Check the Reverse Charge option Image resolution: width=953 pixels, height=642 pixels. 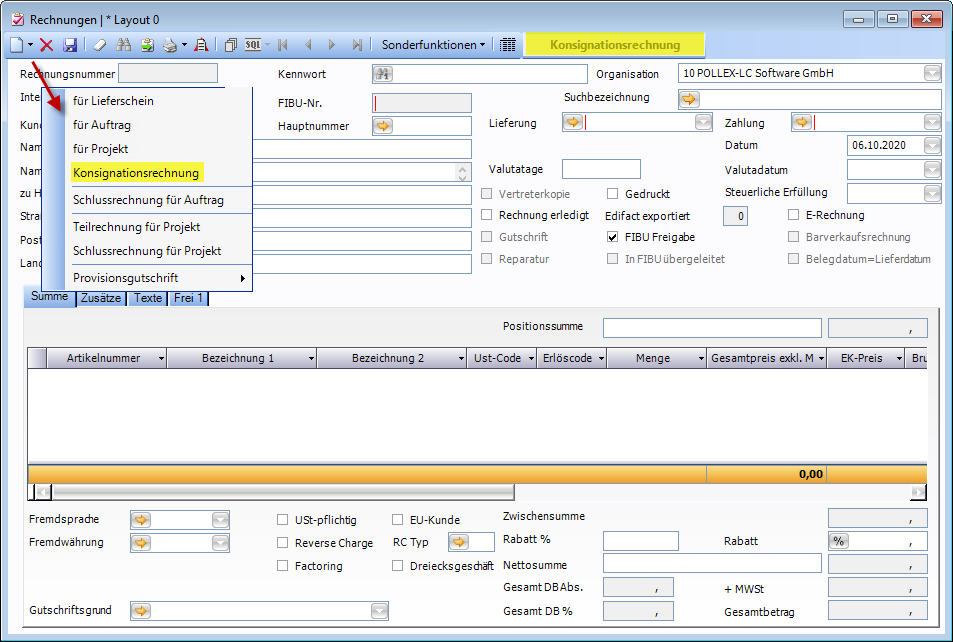tap(284, 543)
